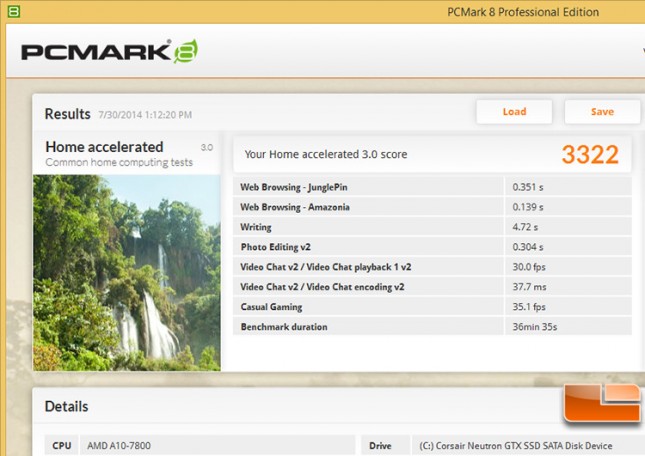The width and height of the screenshot is (645, 456).
Task: Click the 36min 35s duration value
Action: 535,327
